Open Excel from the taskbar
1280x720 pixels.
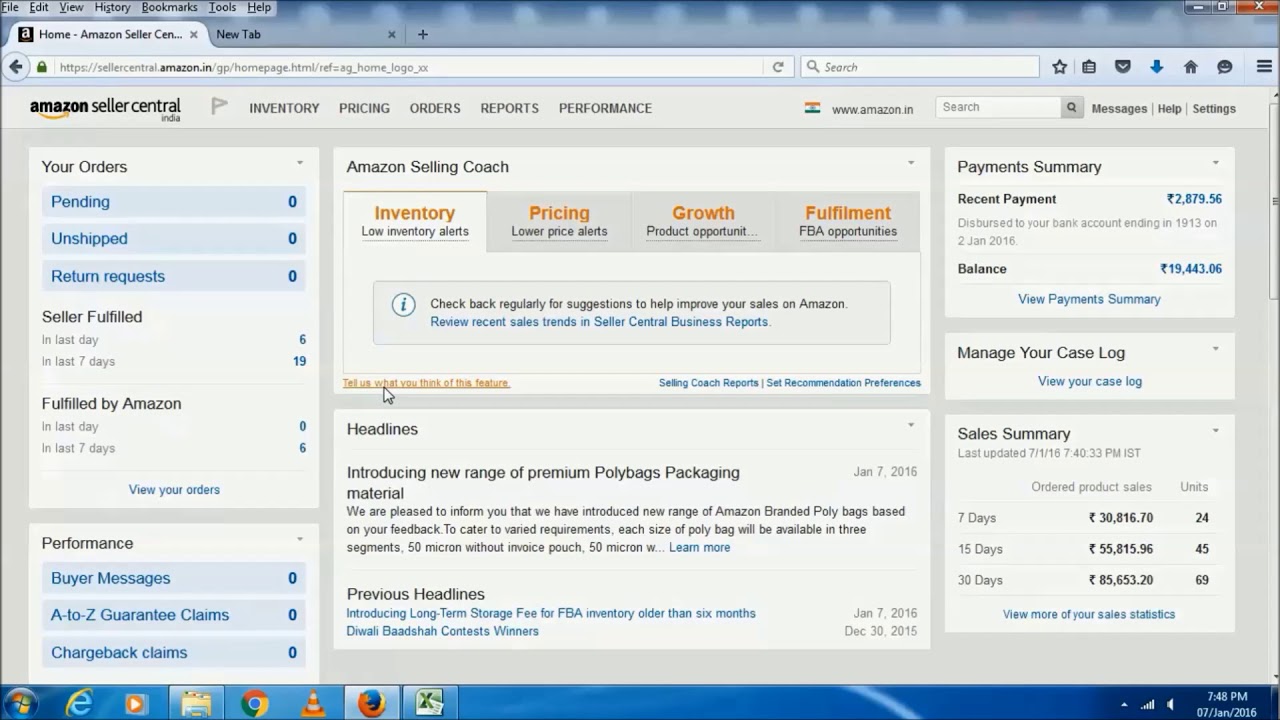(430, 704)
